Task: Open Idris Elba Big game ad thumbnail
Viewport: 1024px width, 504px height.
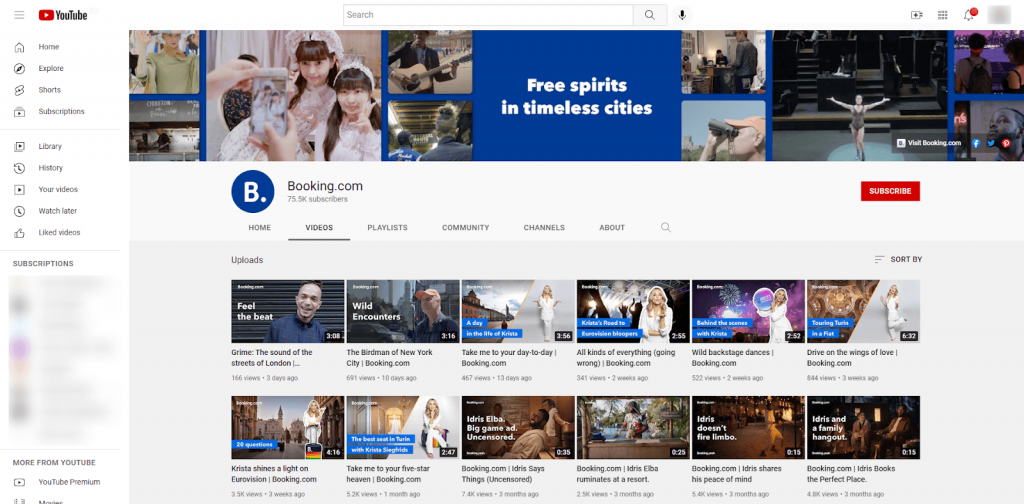Action: (x=518, y=428)
